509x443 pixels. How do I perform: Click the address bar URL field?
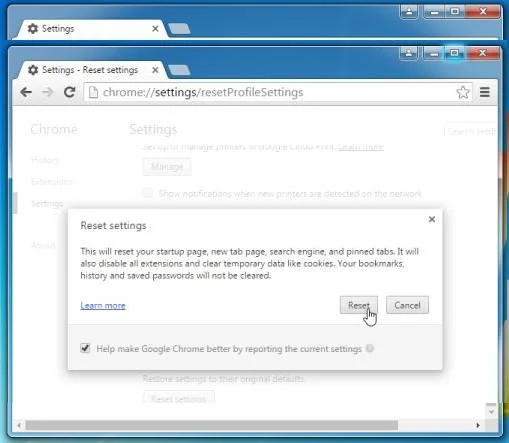(278, 92)
